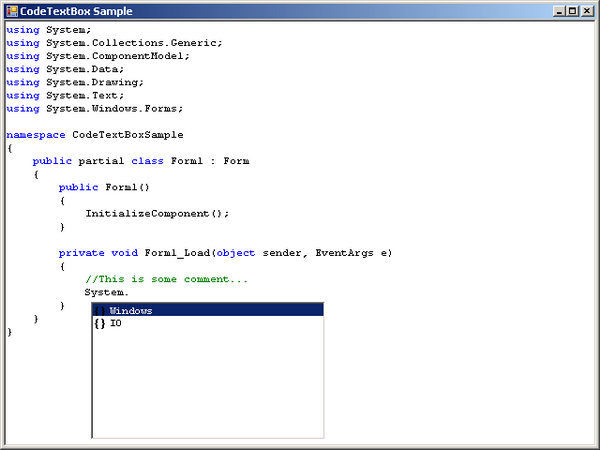
Task: Minimize the CodeTextBox Sample window
Action: click(x=559, y=11)
